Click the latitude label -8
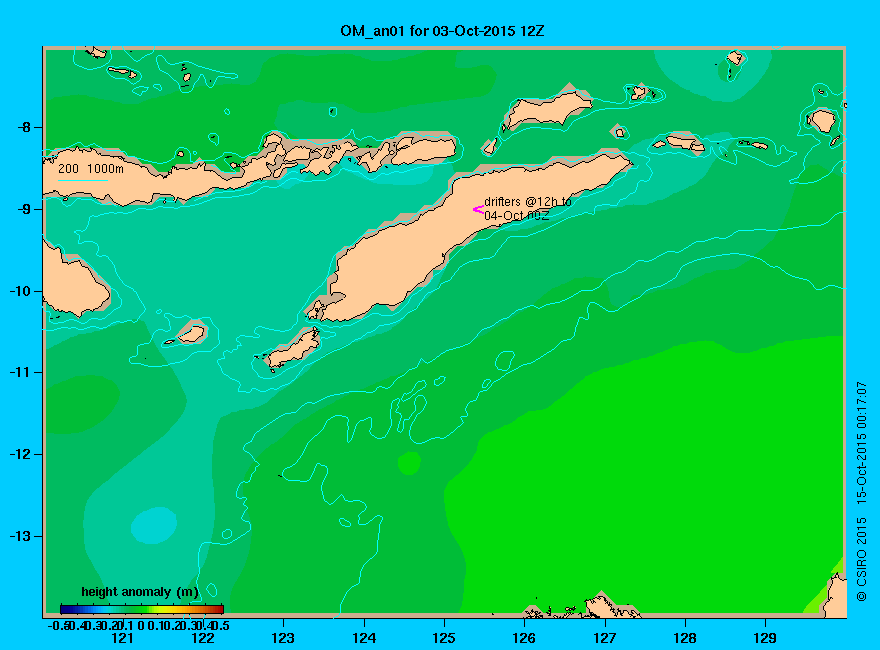 23,127
